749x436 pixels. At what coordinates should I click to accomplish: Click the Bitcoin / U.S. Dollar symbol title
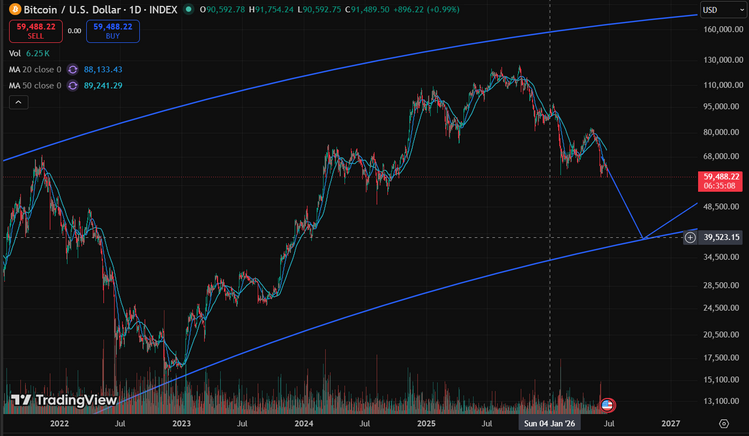(100, 10)
